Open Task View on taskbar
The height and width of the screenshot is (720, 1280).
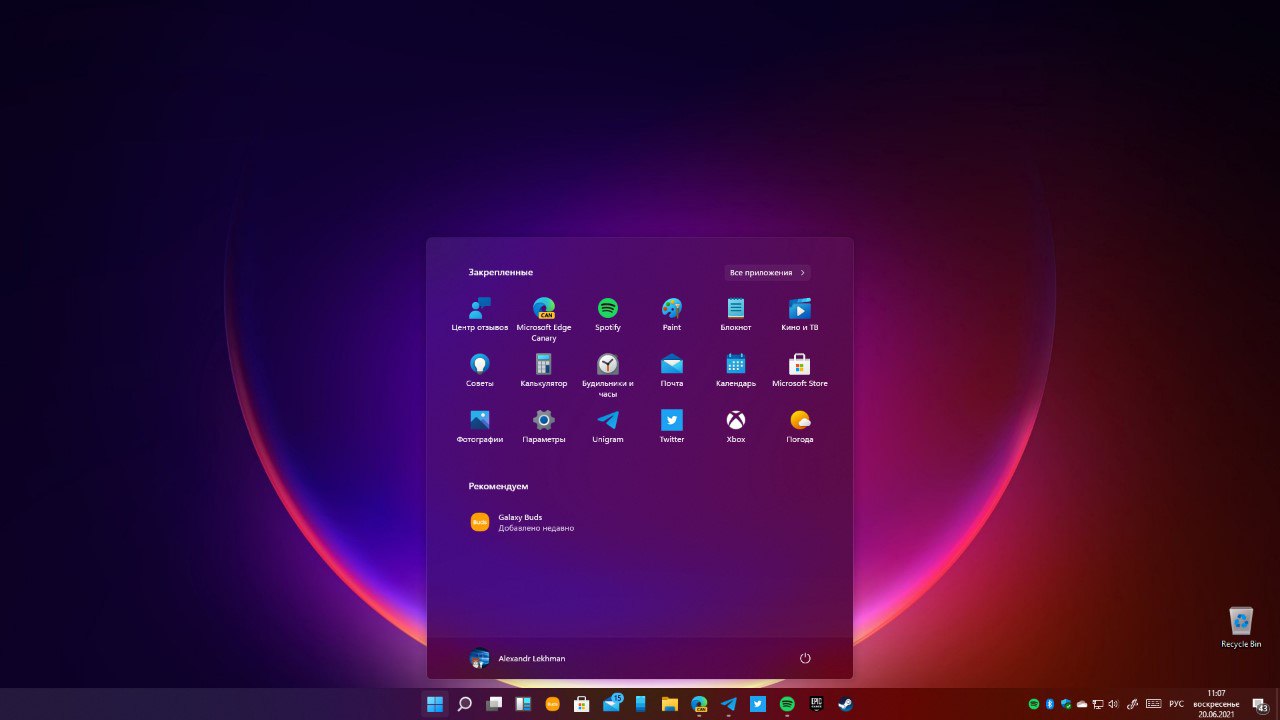tap(494, 704)
